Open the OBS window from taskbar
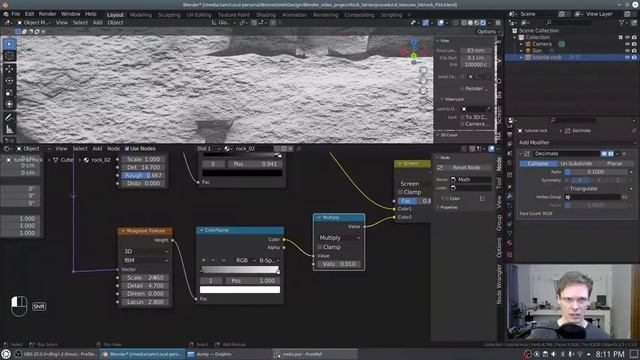640x360 pixels. (x=56, y=354)
